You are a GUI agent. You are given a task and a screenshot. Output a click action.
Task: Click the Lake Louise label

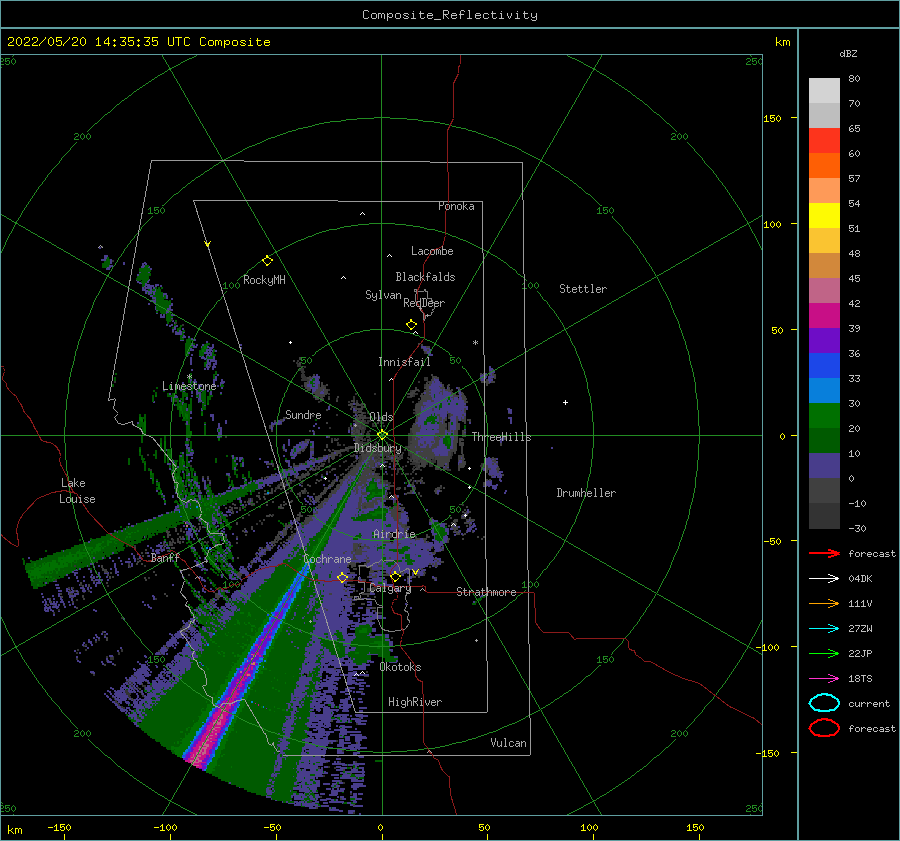tap(77, 491)
